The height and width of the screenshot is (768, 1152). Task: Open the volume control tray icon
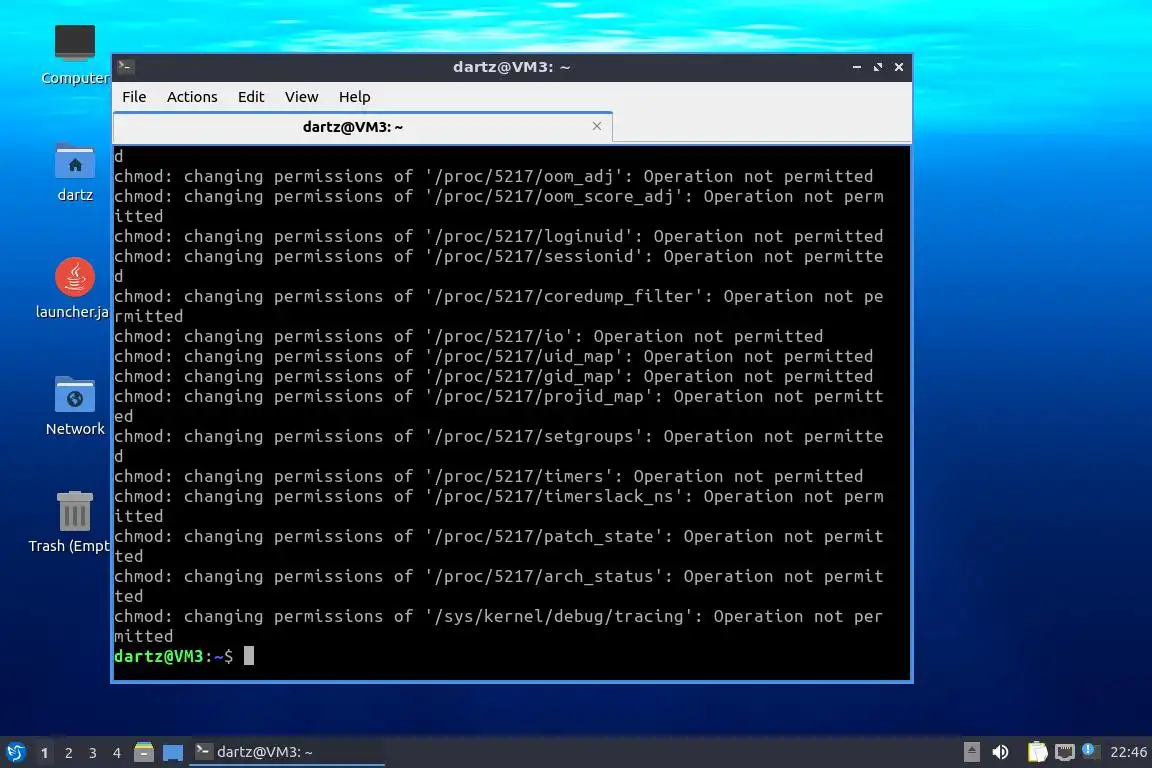(1000, 752)
